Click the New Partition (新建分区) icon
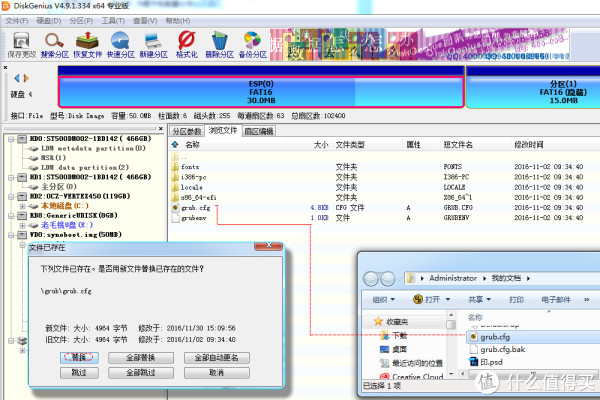Image resolution: width=600 pixels, height=400 pixels. pyautogui.click(x=153, y=45)
